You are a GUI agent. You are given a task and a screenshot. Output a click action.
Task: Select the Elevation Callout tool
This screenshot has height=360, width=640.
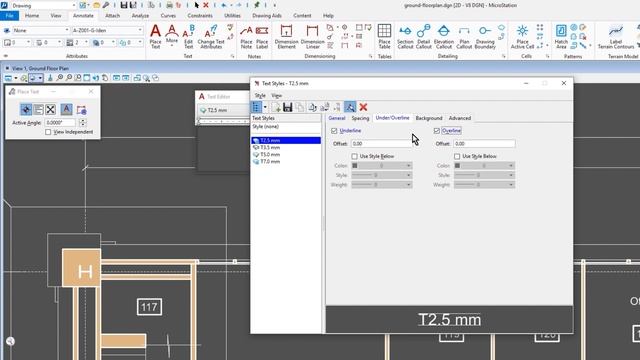444,37
